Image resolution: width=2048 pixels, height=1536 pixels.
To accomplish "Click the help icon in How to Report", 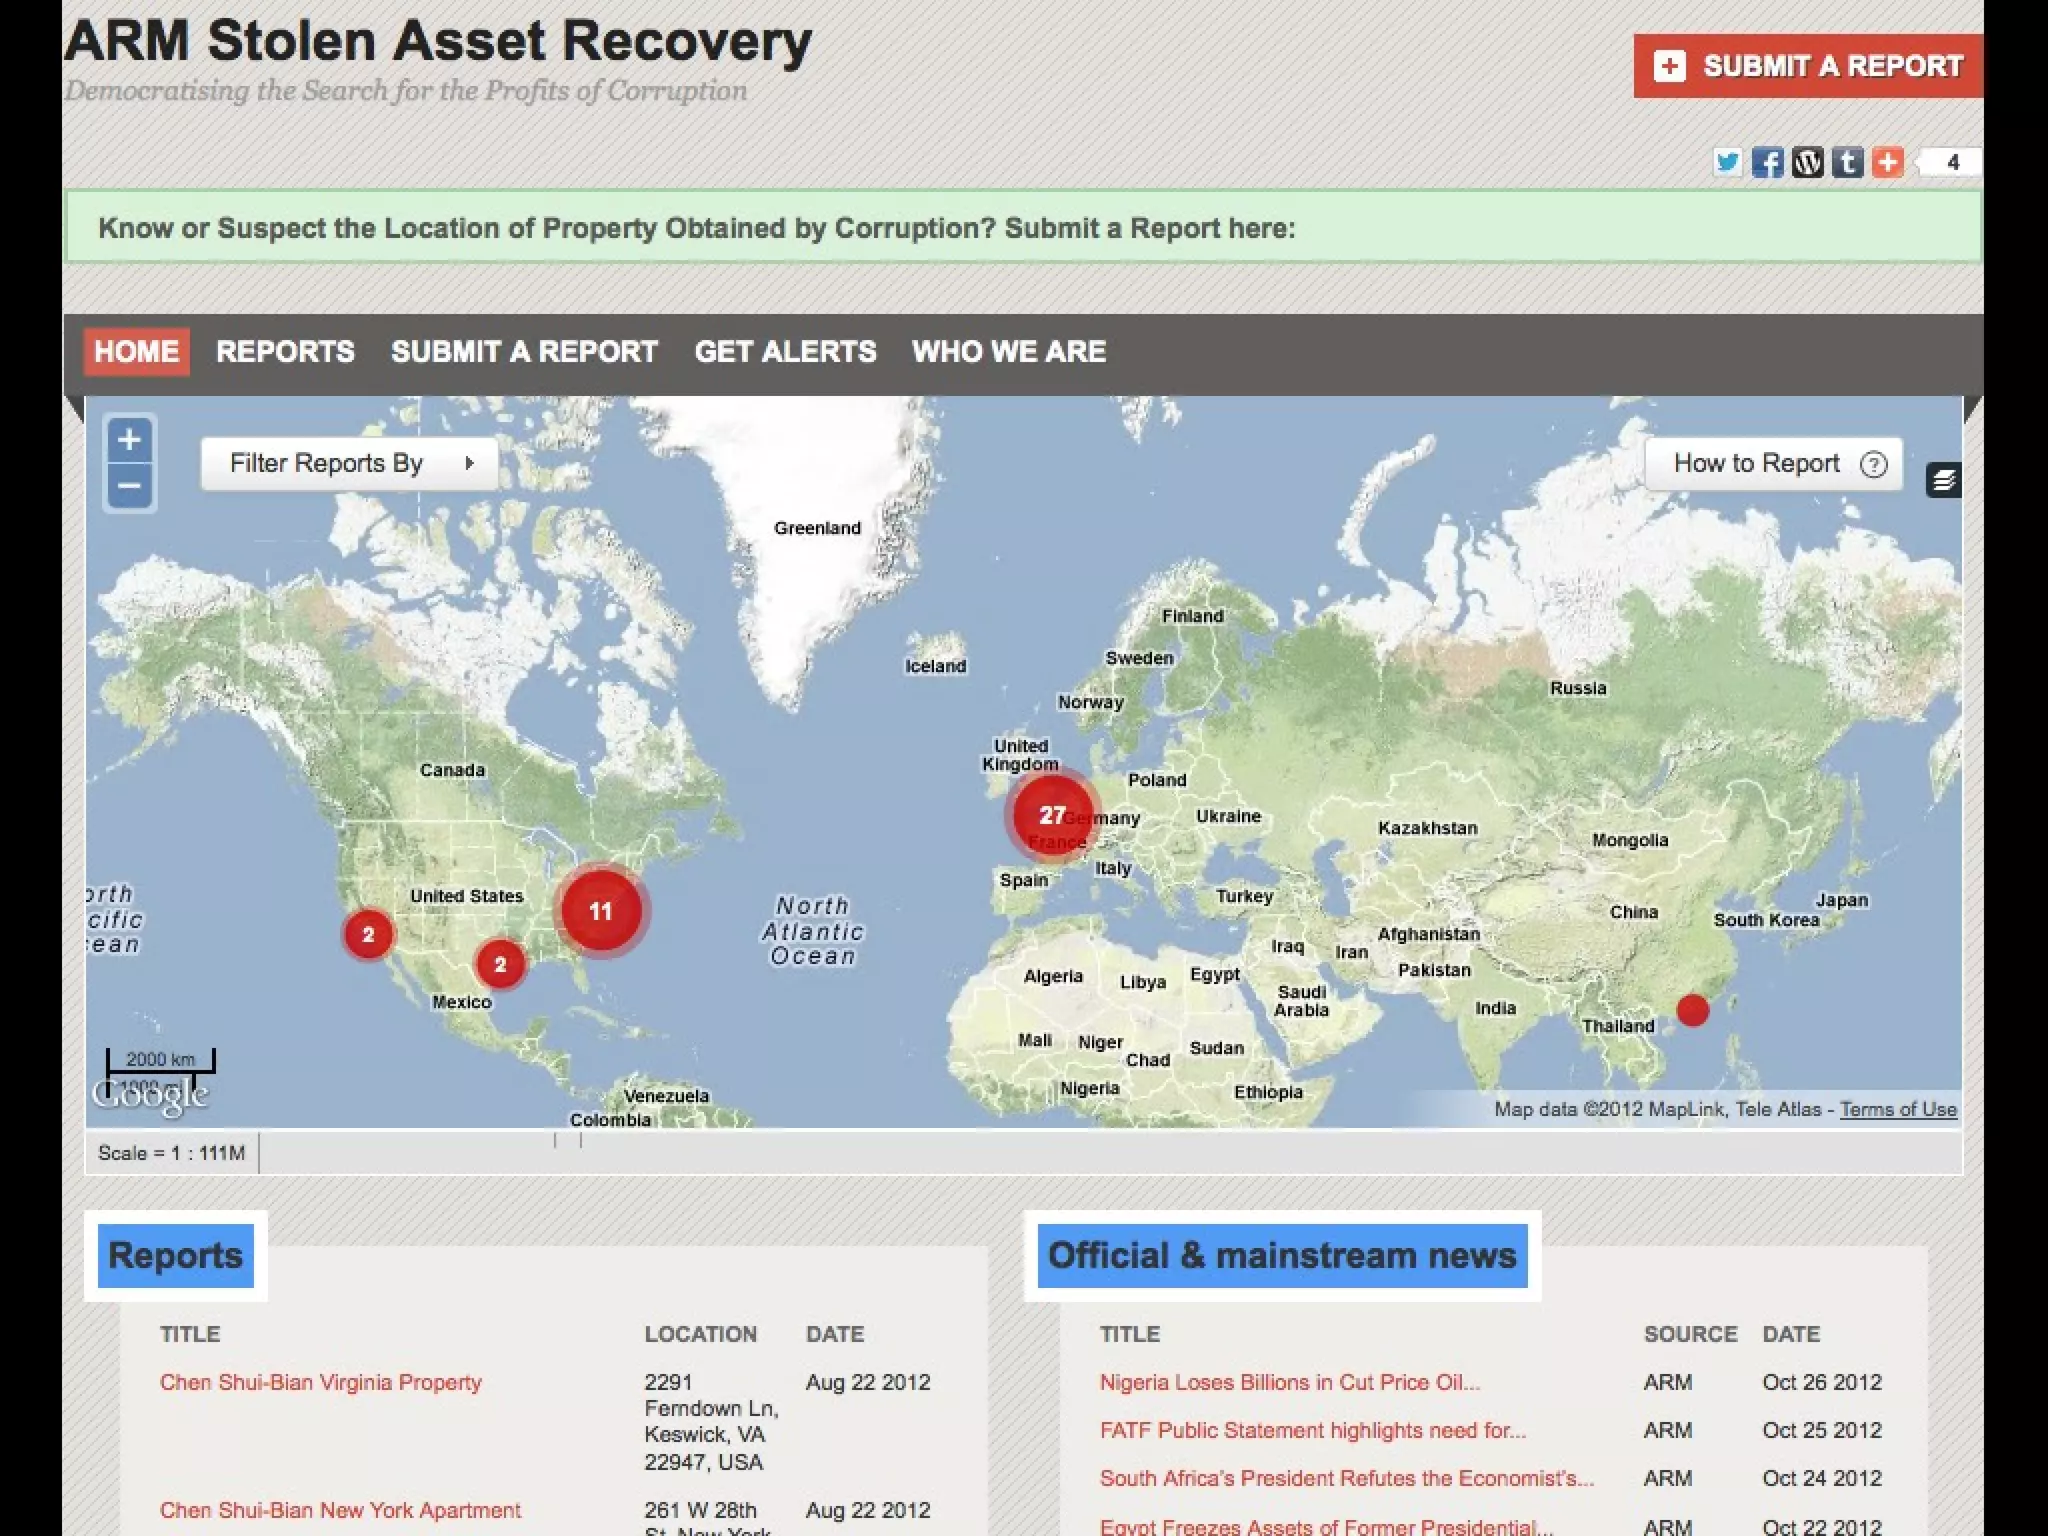I will 1873,464.
